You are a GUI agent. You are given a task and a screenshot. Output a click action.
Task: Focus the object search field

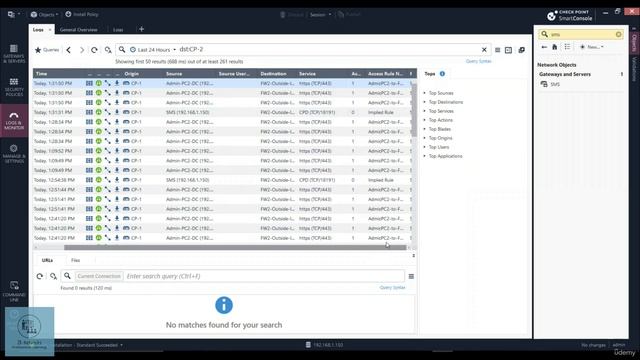click(581, 34)
